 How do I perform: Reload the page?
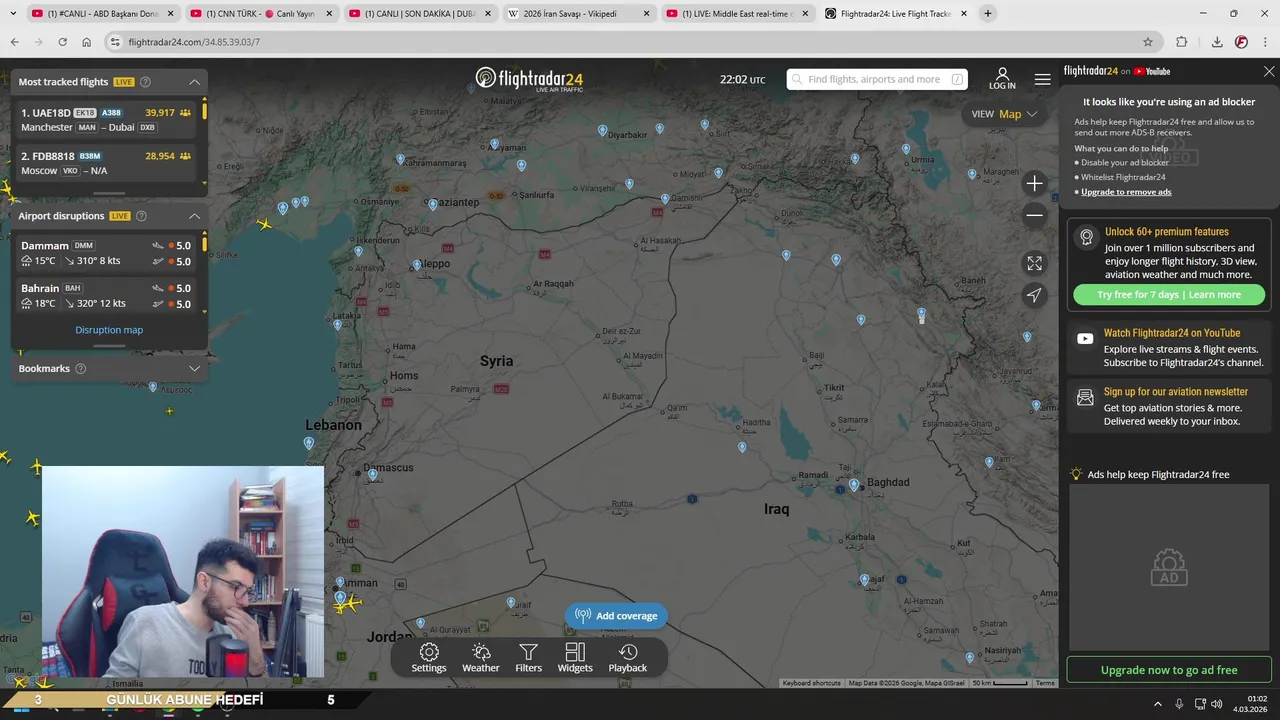coord(63,42)
